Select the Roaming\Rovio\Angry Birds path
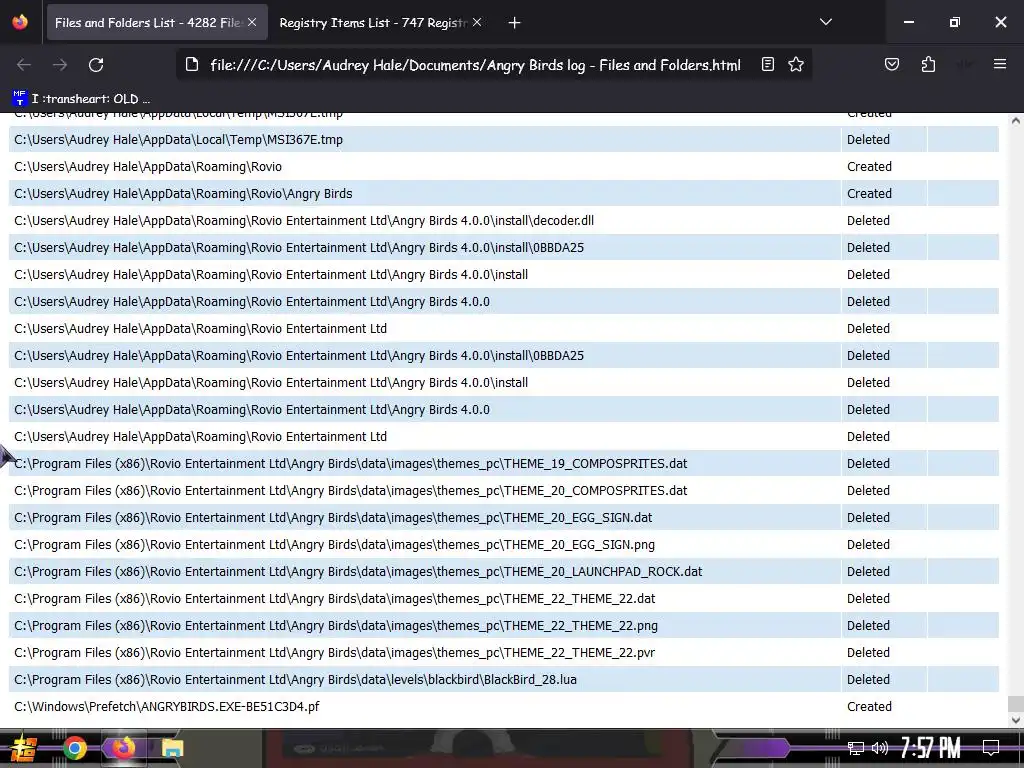The height and width of the screenshot is (768, 1024). 183,194
